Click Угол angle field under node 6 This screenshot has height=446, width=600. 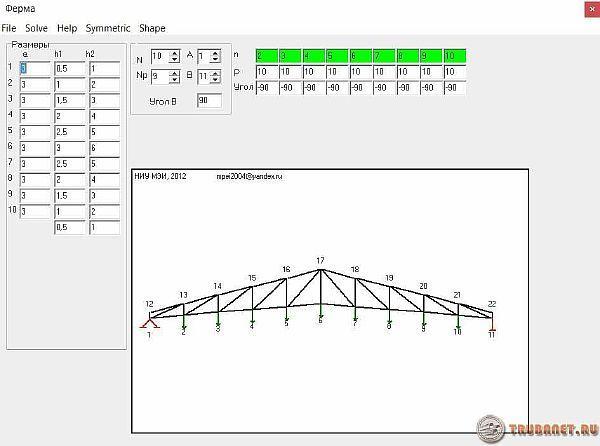[361, 88]
